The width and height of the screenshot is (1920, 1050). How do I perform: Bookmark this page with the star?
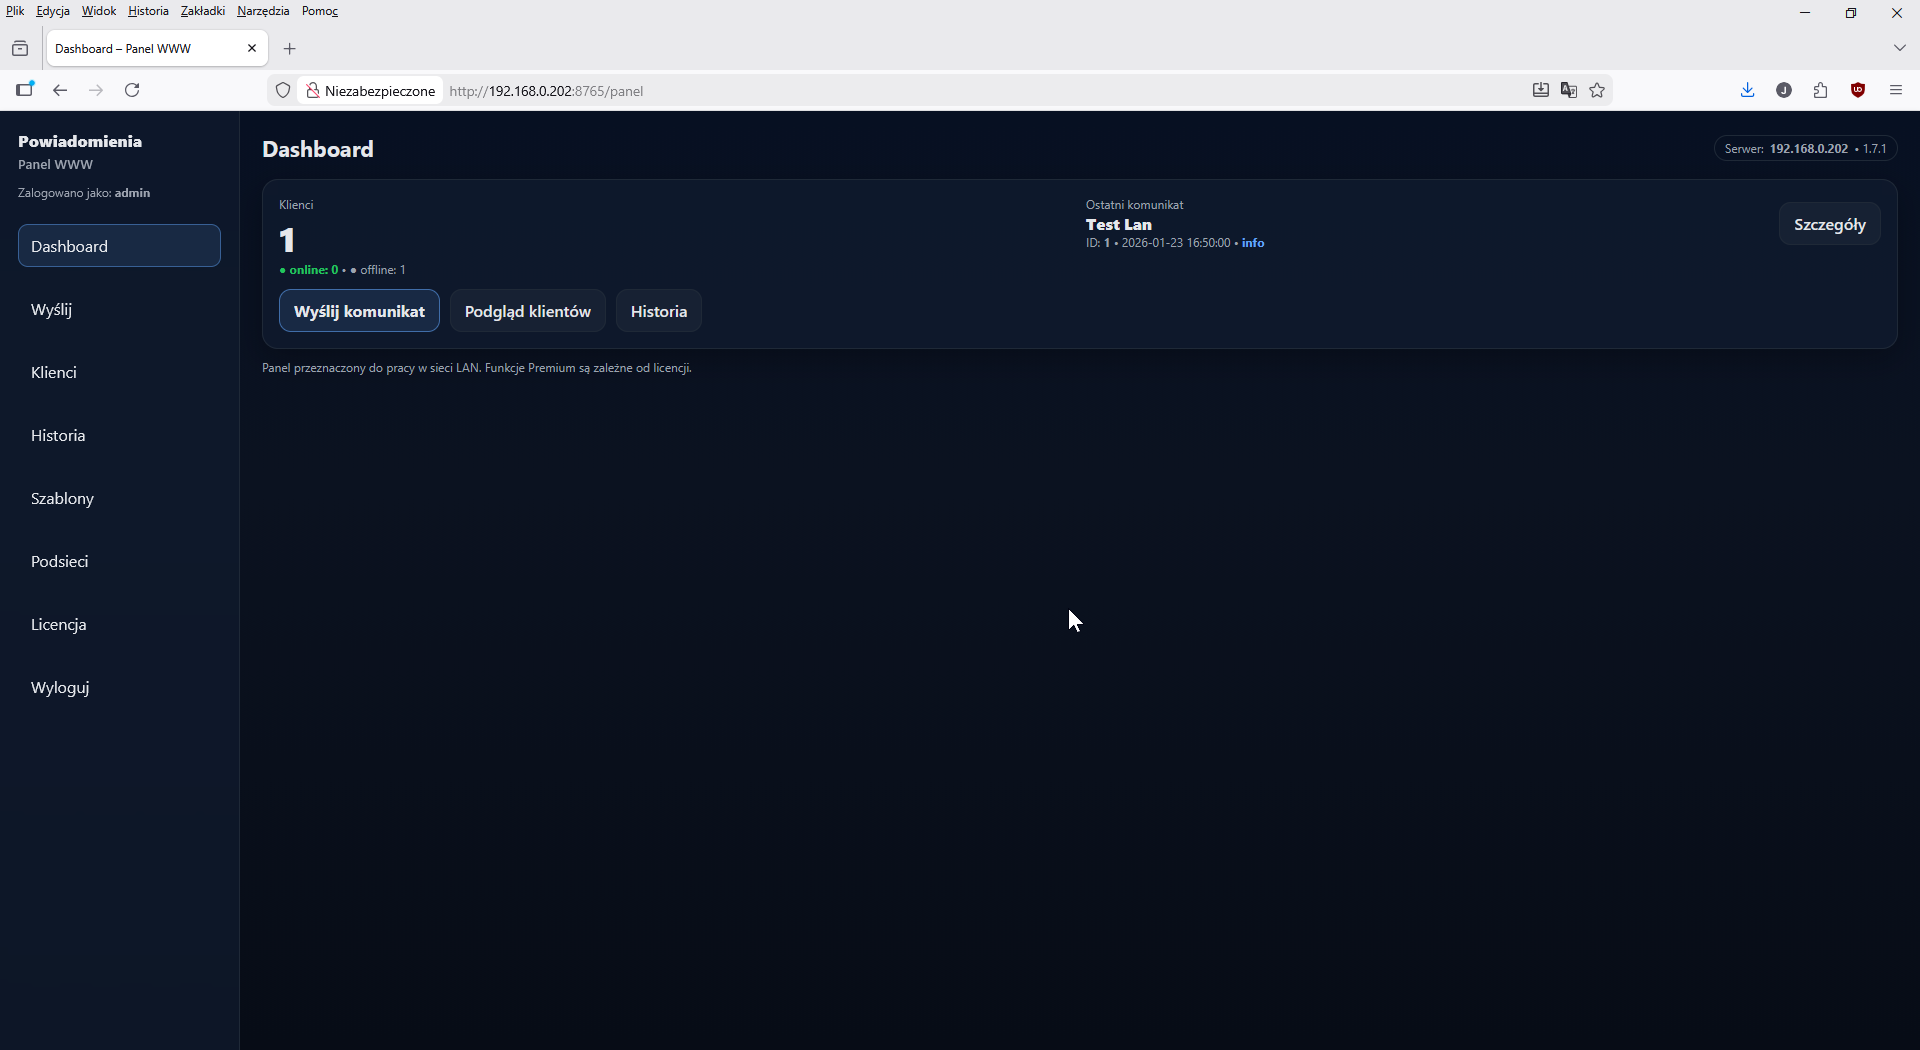(x=1596, y=90)
